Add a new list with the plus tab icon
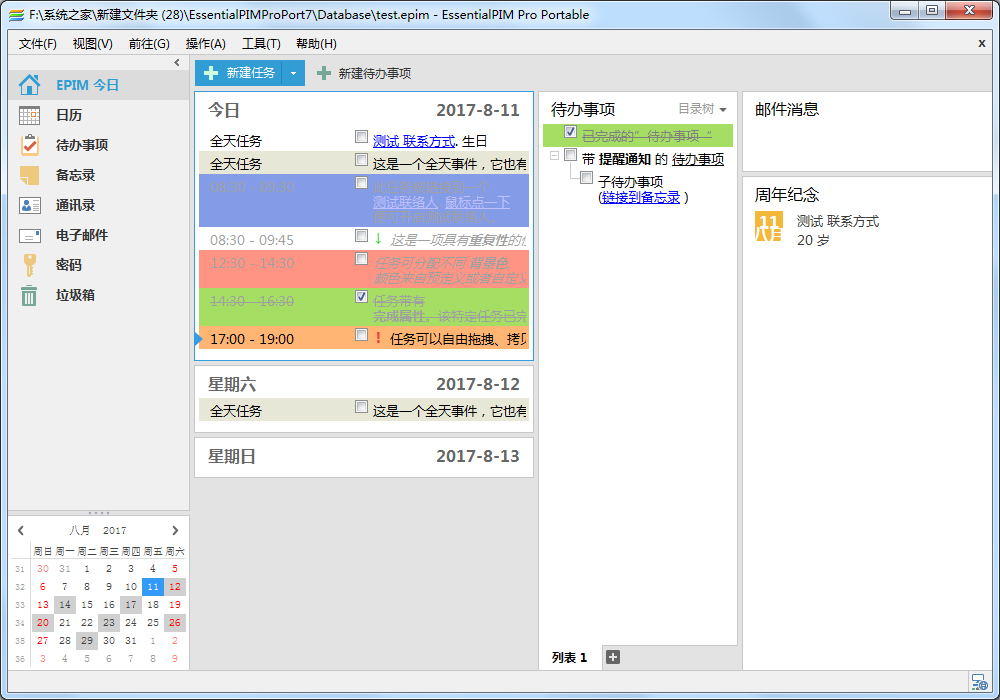The image size is (1000, 700). tap(612, 657)
